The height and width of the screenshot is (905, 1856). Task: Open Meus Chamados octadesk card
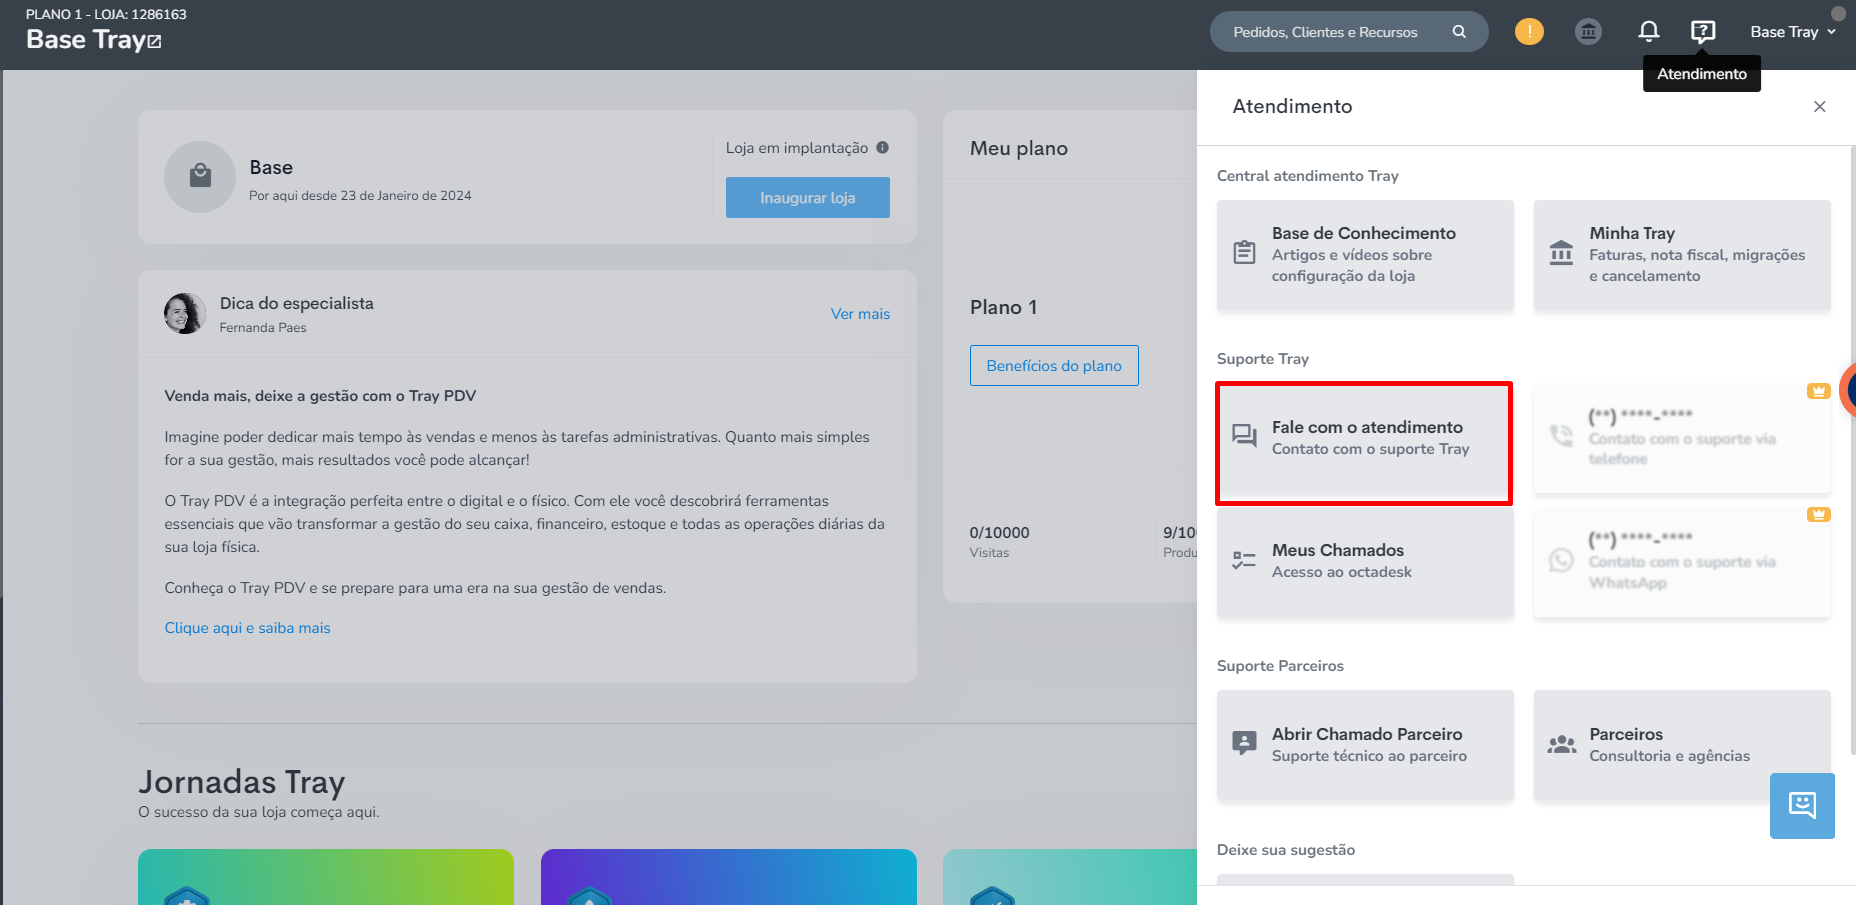click(1365, 561)
